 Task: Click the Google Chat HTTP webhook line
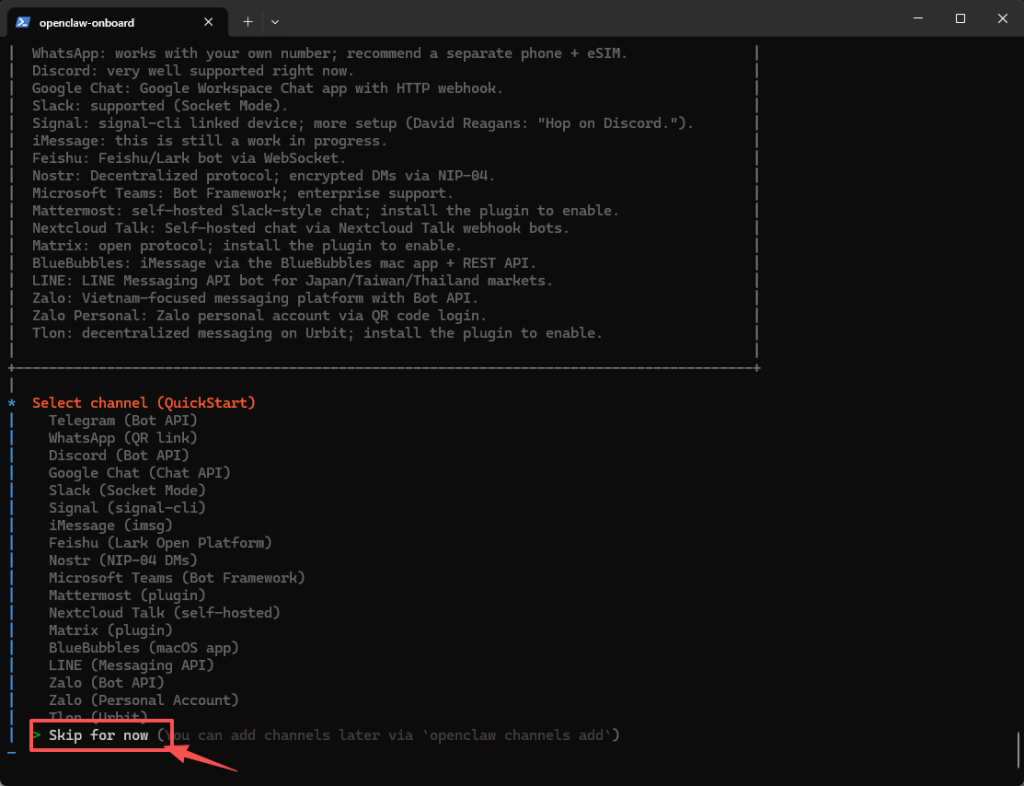pyautogui.click(x=268, y=88)
